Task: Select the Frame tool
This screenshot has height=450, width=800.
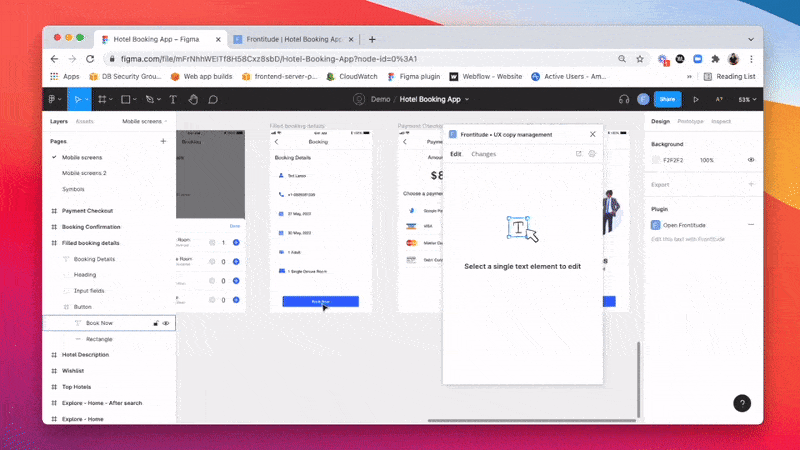Action: [102, 99]
